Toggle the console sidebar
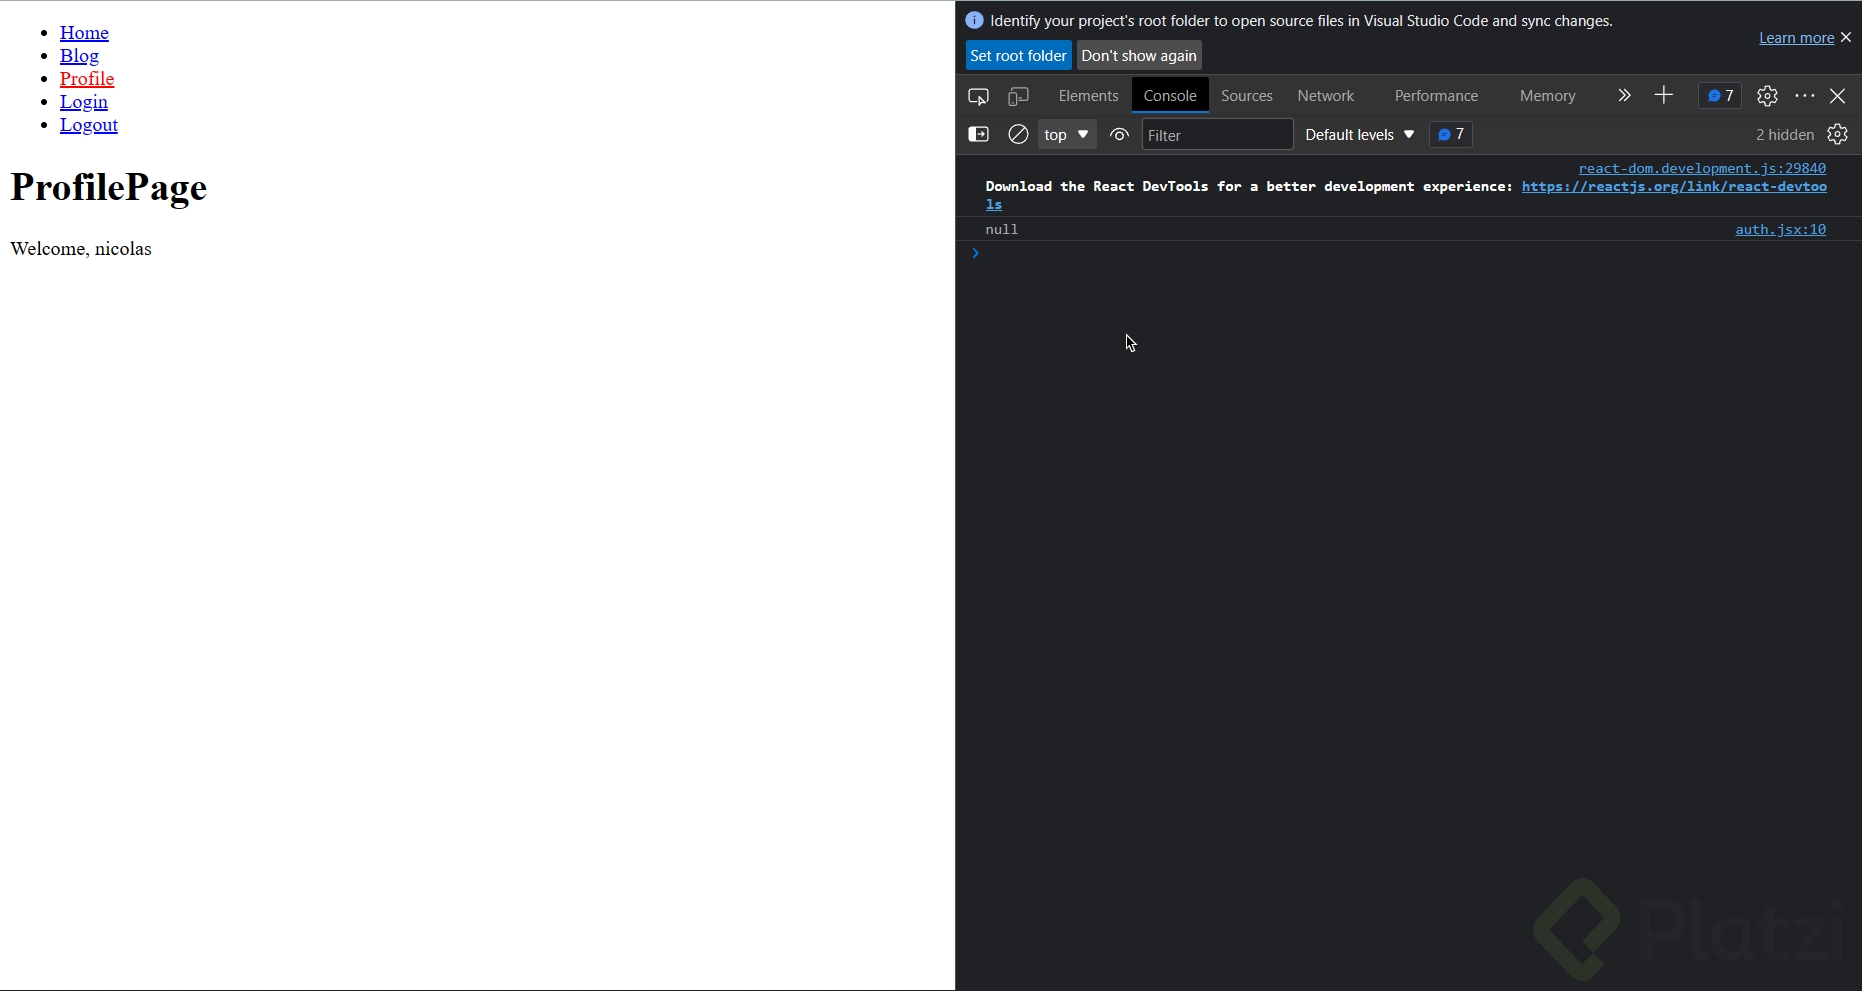 [978, 134]
